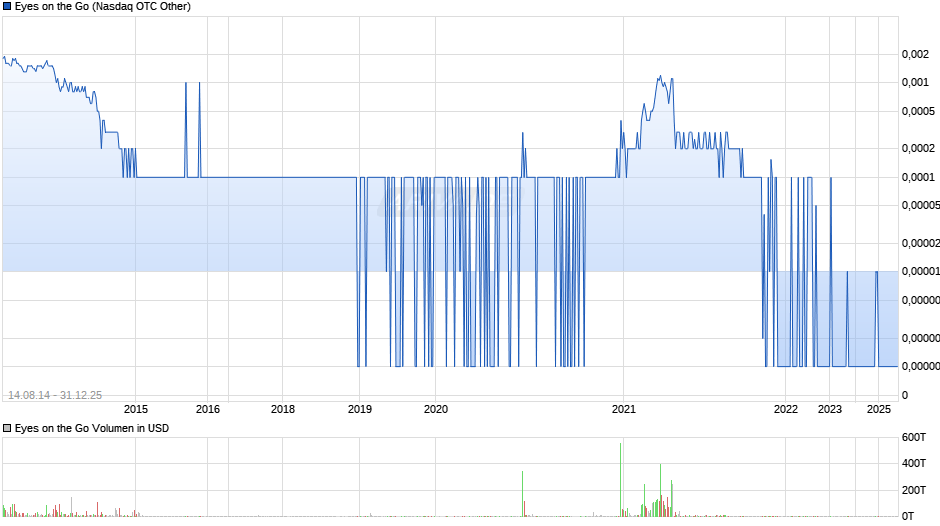
Task: Select the 2016 label on the time axis
Action: (x=208, y=409)
